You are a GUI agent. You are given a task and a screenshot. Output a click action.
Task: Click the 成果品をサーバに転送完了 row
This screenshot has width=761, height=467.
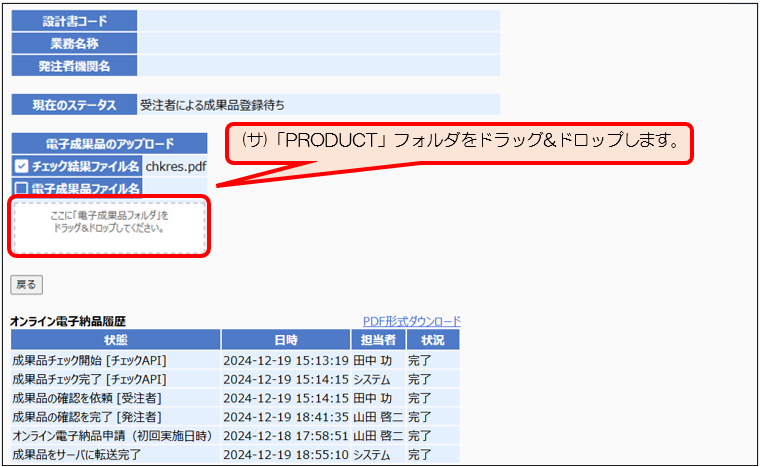[76, 455]
